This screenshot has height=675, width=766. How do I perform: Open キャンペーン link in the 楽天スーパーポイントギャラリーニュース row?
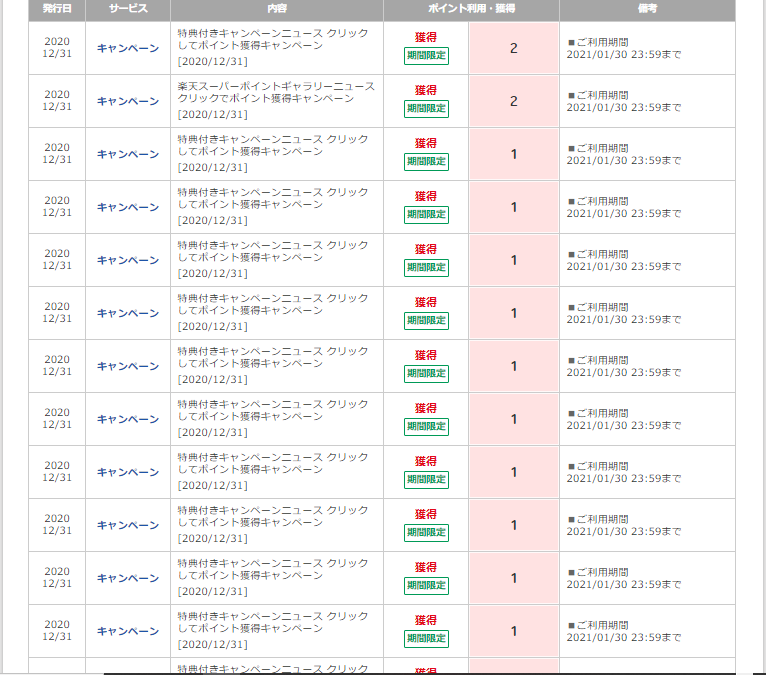(128, 101)
